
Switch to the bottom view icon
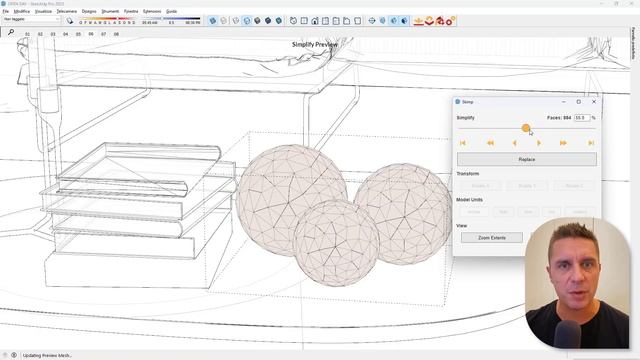pyautogui.click(x=357, y=20)
